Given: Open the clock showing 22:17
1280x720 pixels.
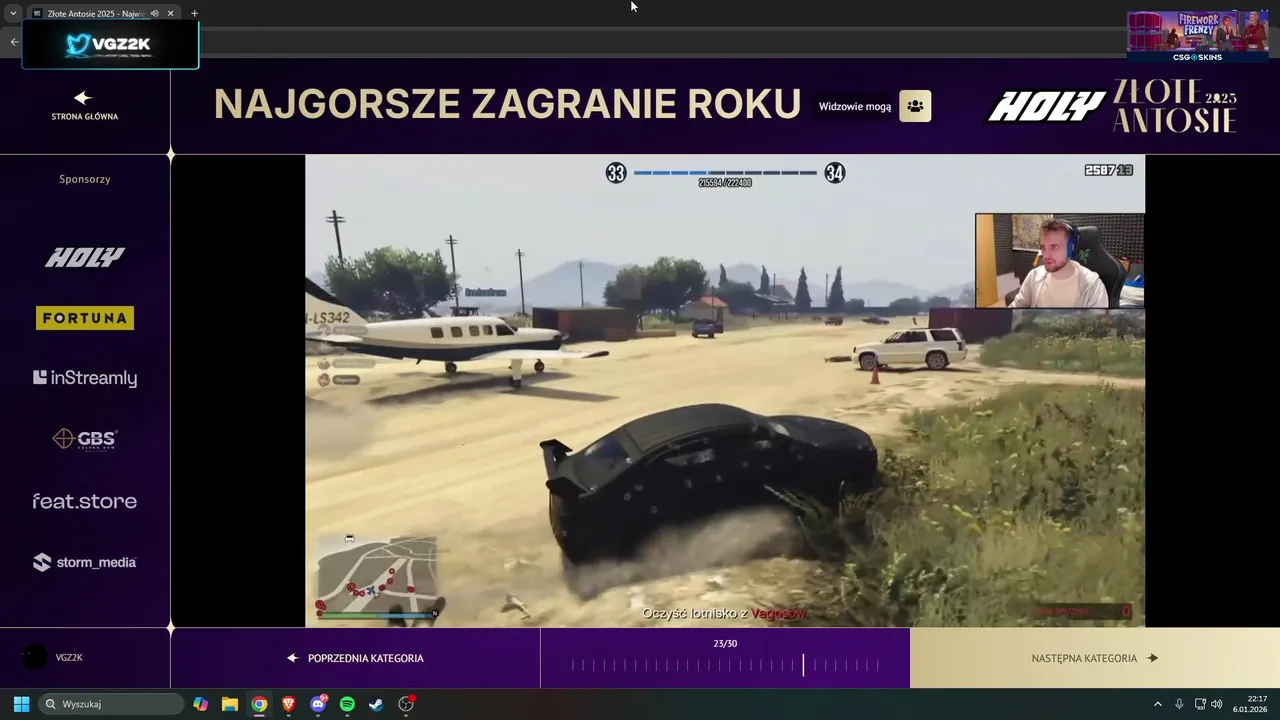Looking at the screenshot, I should (1252, 704).
